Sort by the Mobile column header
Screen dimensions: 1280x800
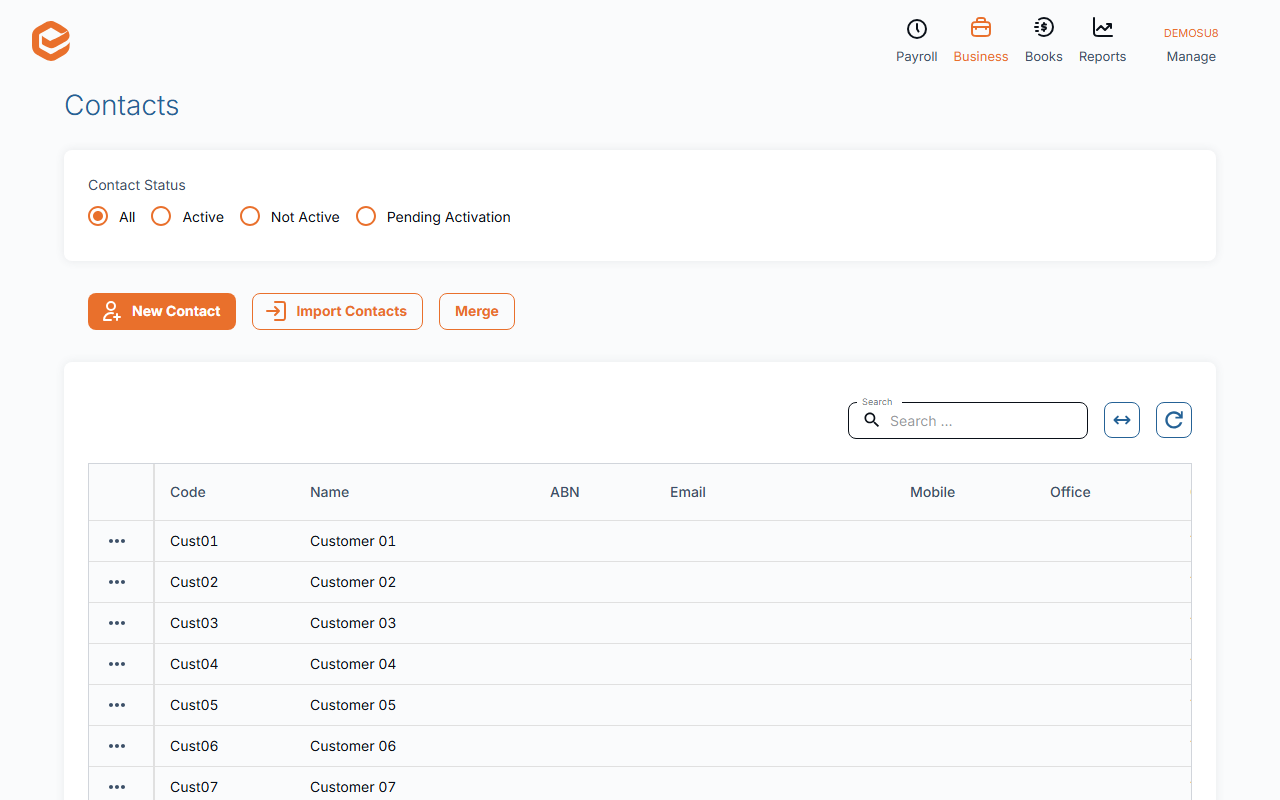[933, 492]
